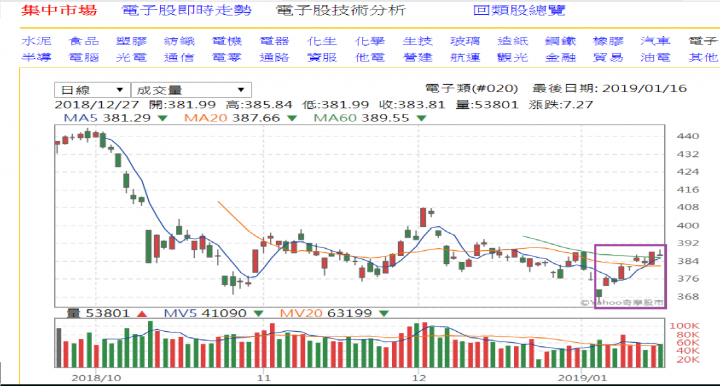Select the 塑膠 sector link
This screenshot has width=720, height=386.
click(131, 41)
